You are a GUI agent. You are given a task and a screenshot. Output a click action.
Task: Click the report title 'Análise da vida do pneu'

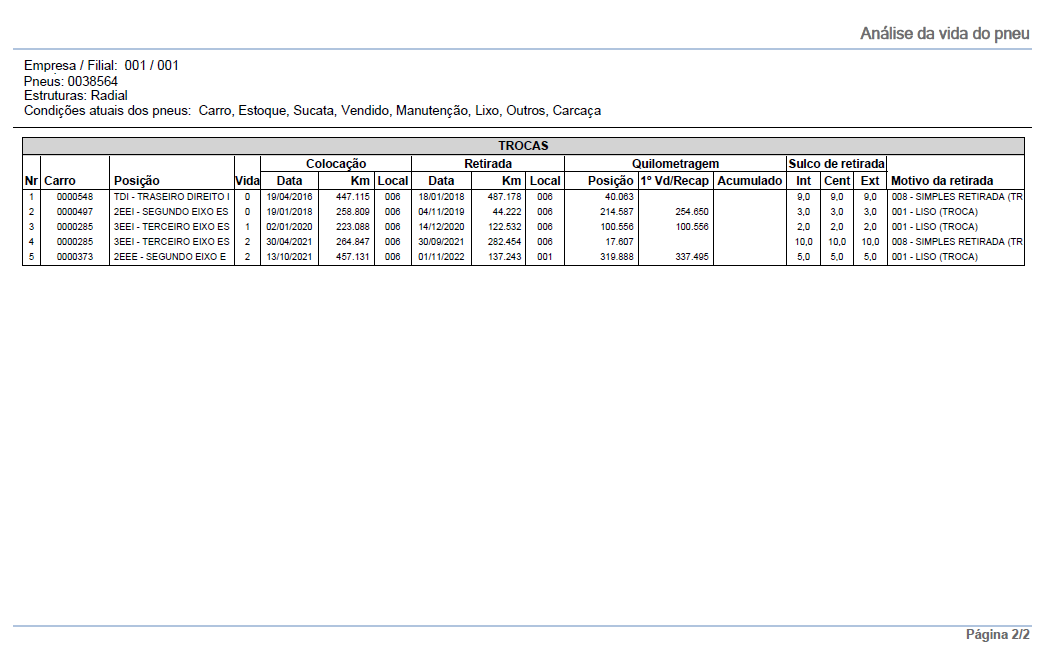(944, 33)
